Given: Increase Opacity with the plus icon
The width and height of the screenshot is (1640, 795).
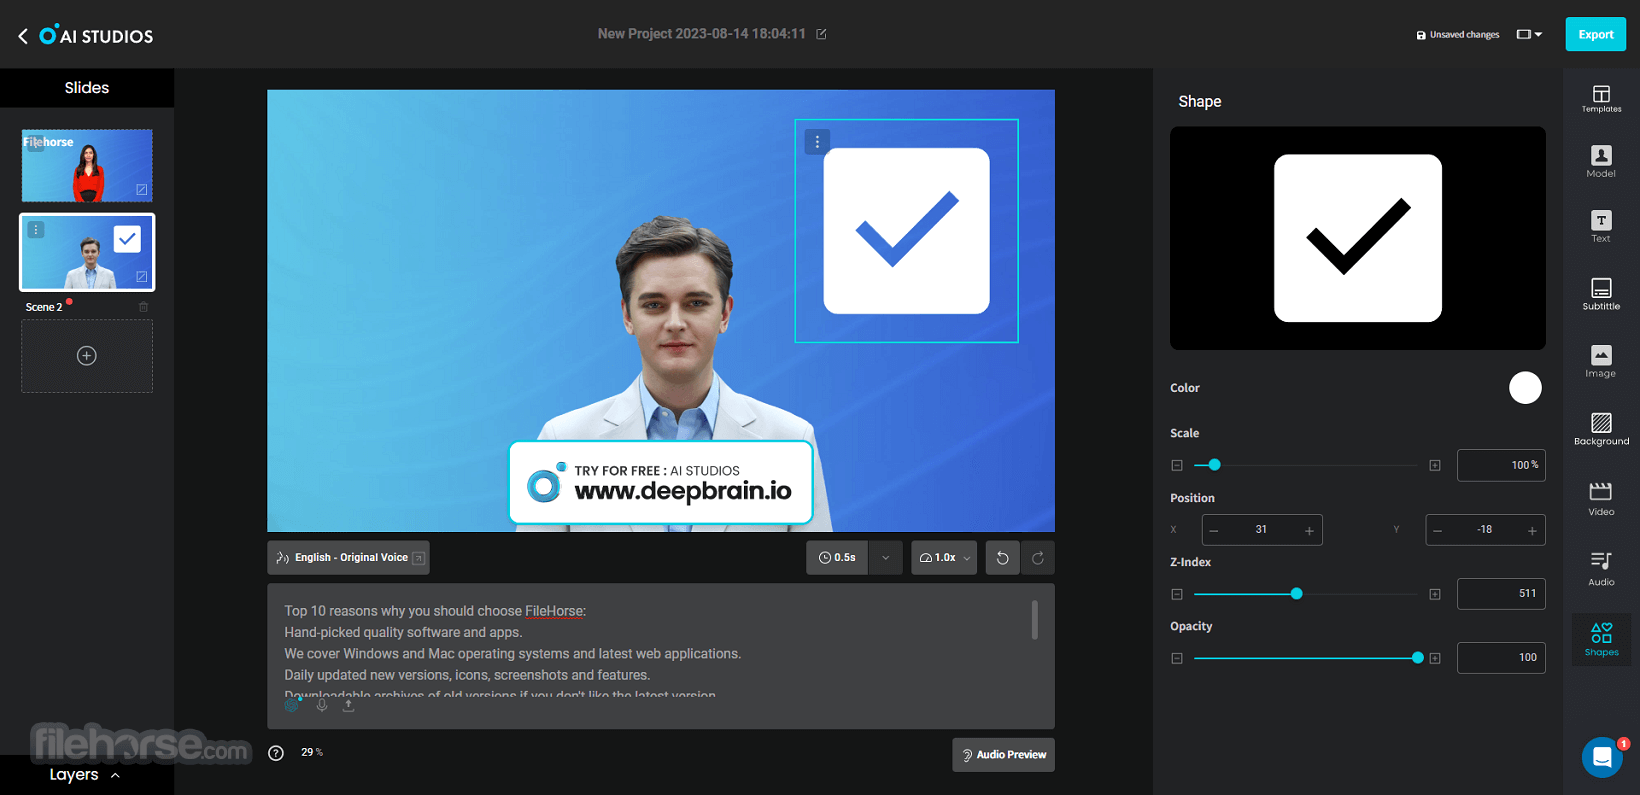Looking at the screenshot, I should [x=1435, y=658].
